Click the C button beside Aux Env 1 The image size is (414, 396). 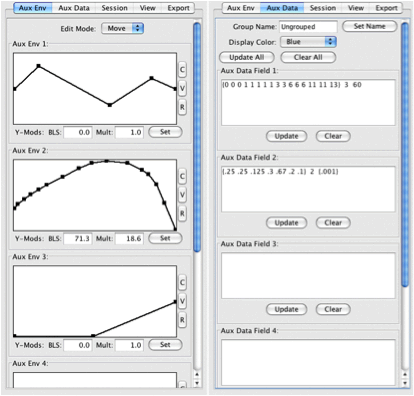point(182,70)
